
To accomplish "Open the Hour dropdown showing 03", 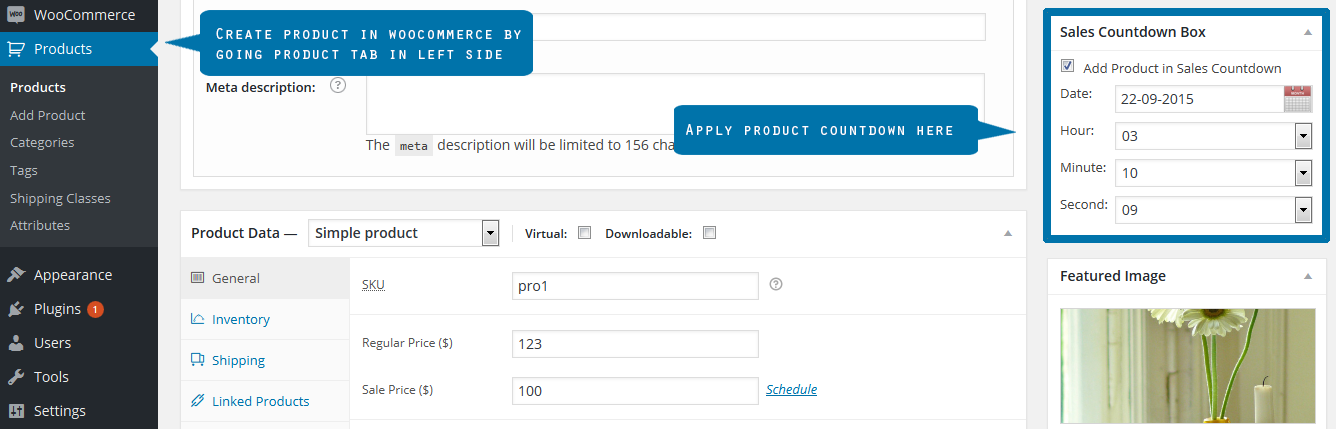I will [1213, 136].
